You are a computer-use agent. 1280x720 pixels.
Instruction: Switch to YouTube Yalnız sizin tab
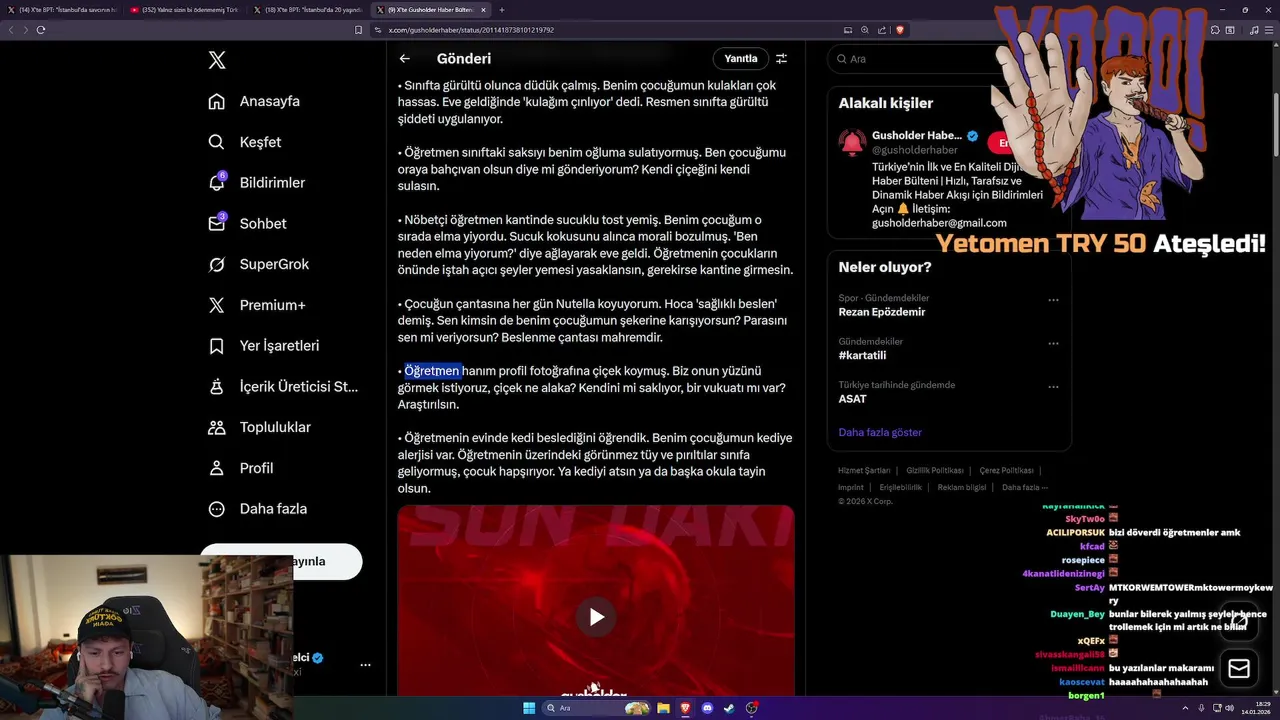[x=185, y=10]
